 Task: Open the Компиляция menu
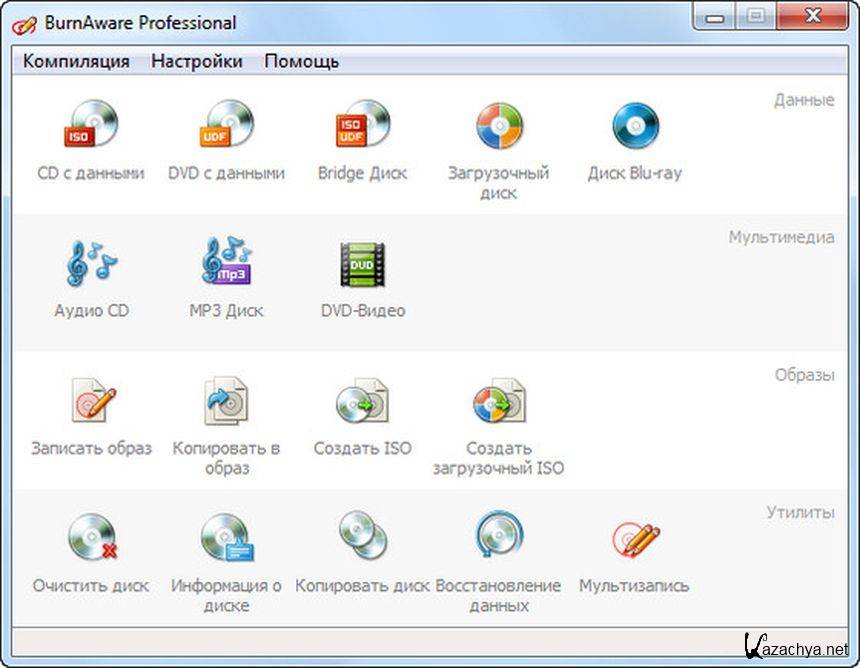tap(76, 61)
